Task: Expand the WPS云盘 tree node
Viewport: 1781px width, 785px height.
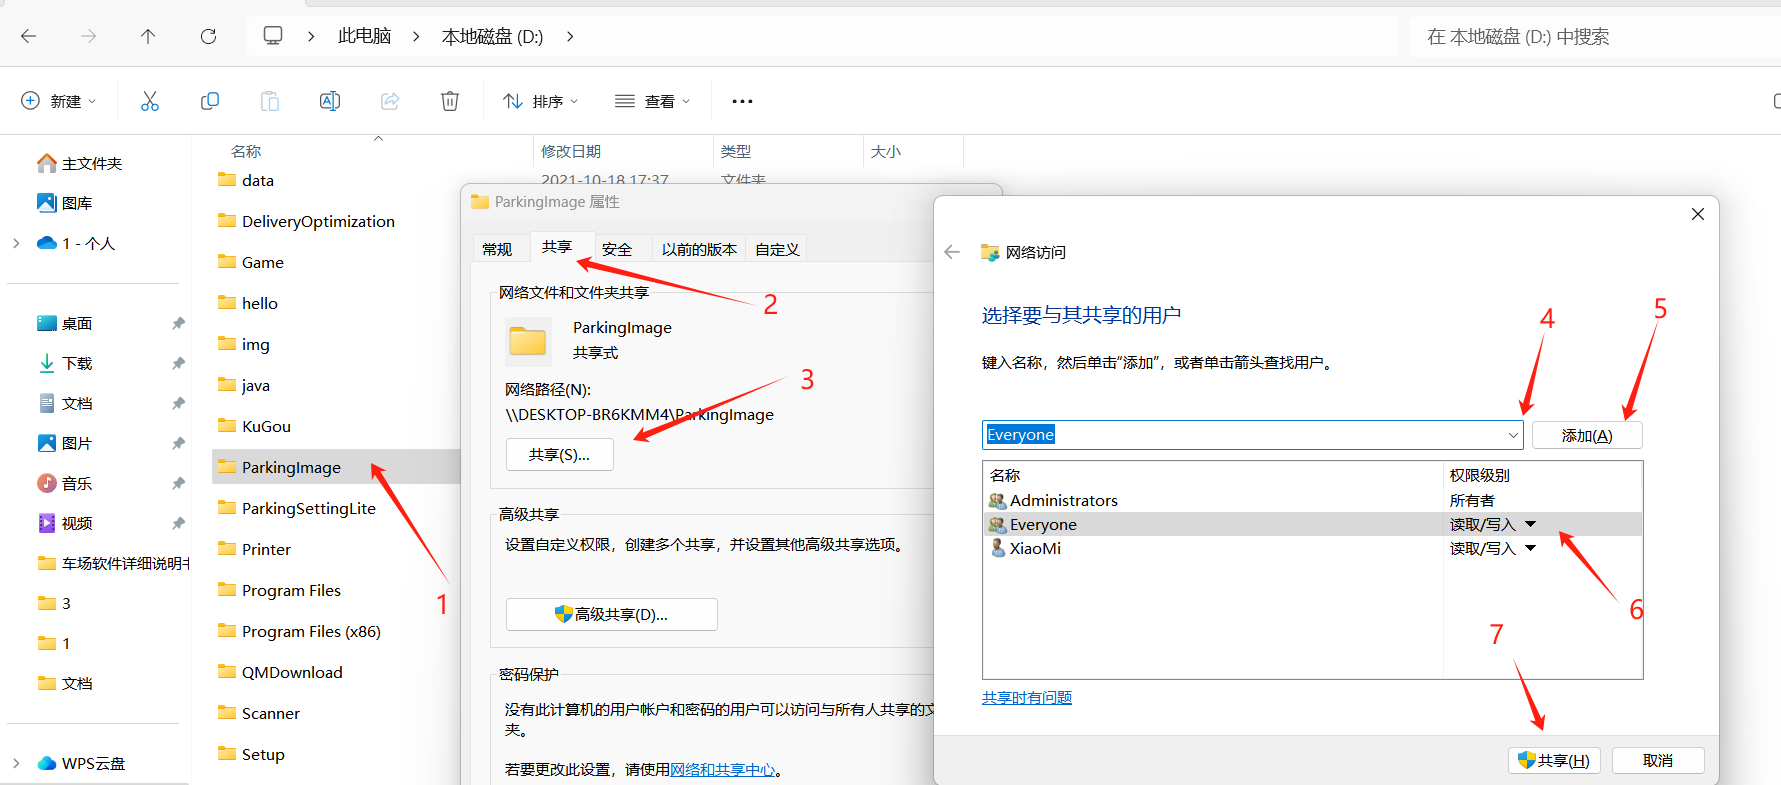Action: [16, 763]
